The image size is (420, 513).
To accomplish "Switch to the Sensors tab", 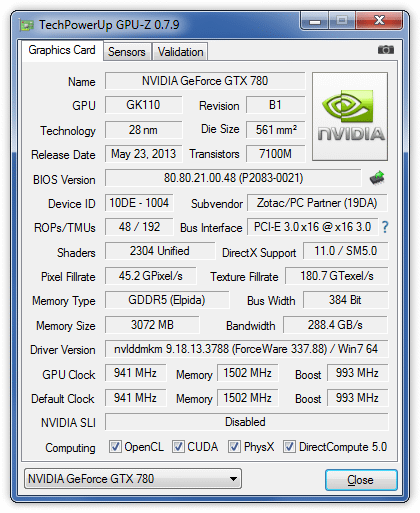I will [x=127, y=52].
